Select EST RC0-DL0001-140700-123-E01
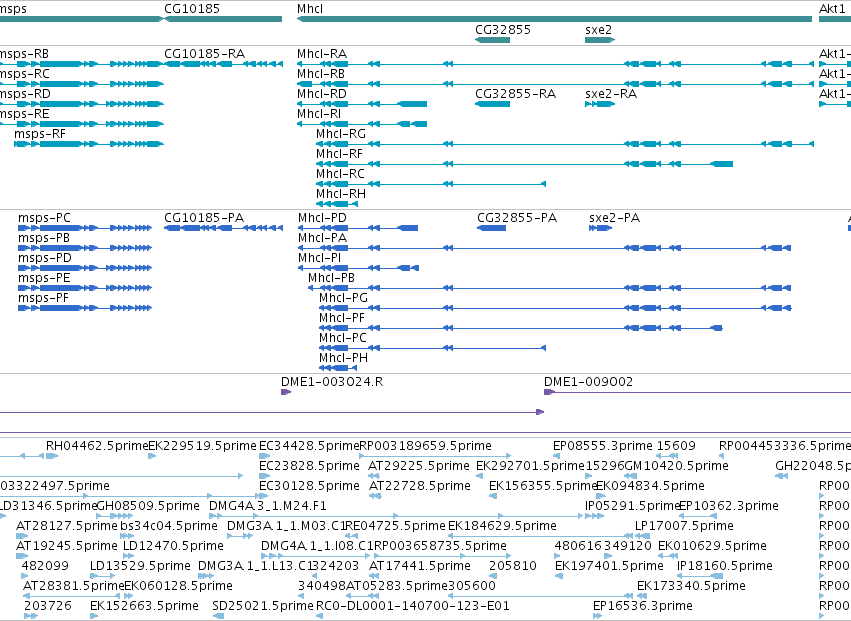The width and height of the screenshot is (851, 621). tap(412, 606)
